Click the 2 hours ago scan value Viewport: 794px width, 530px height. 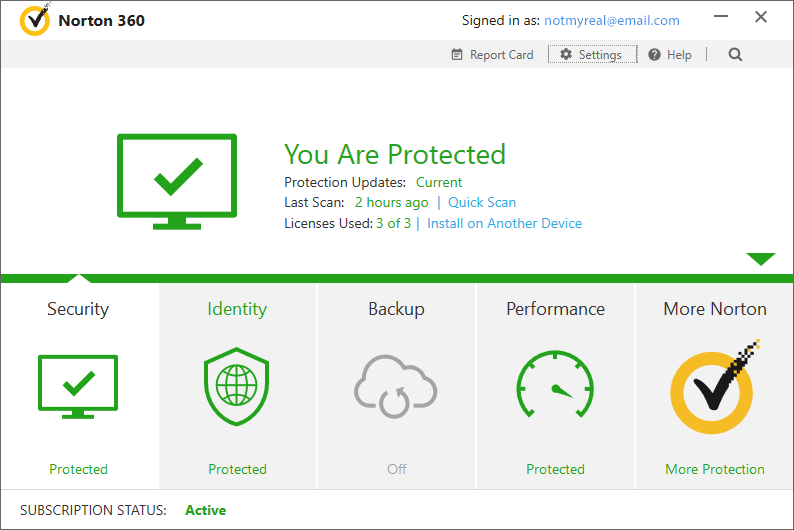coord(391,202)
